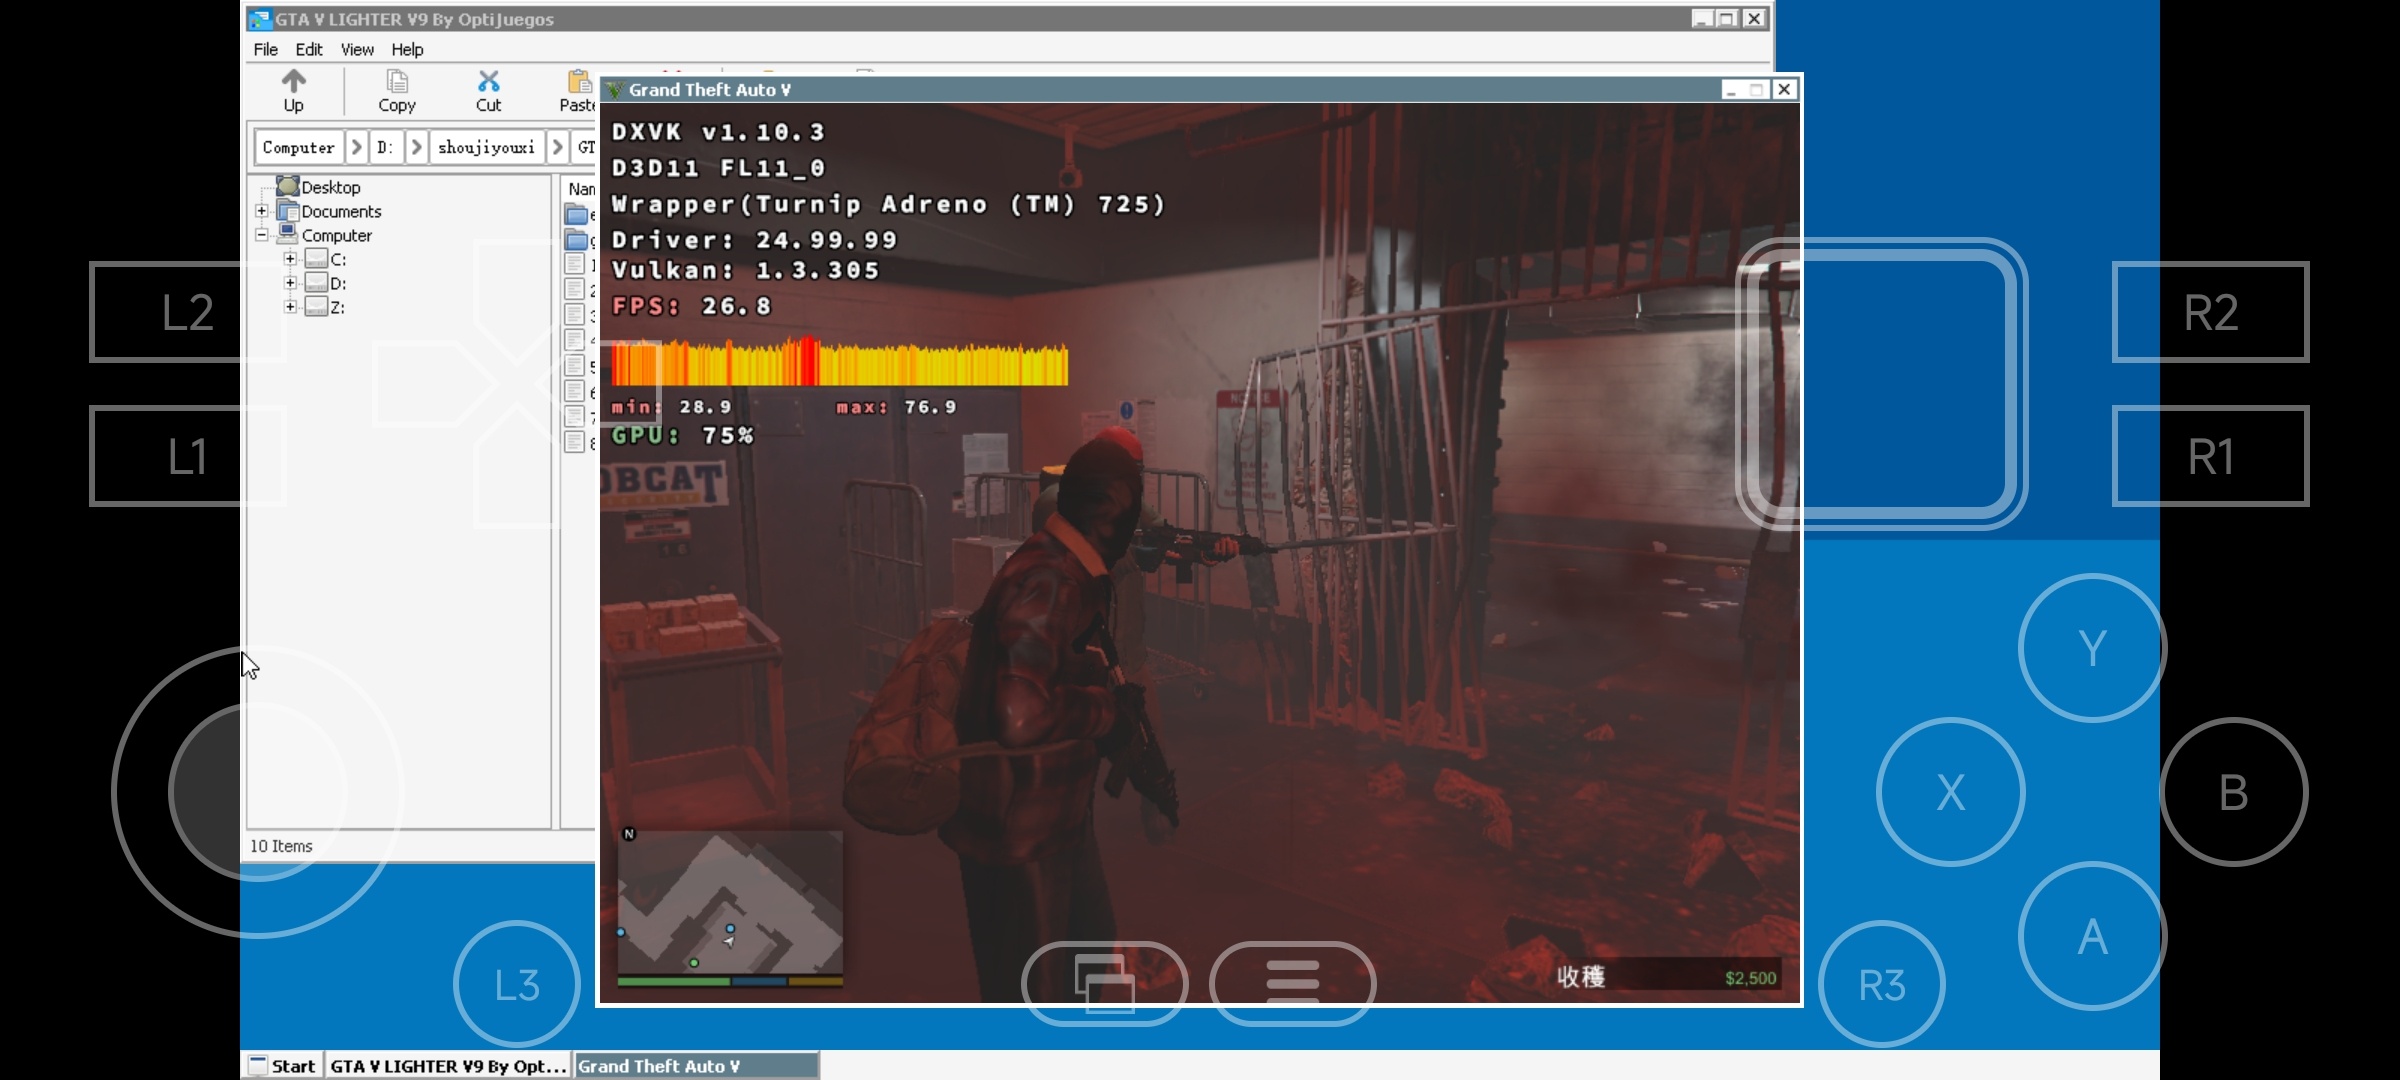Click the Copy toolbar icon

(397, 81)
